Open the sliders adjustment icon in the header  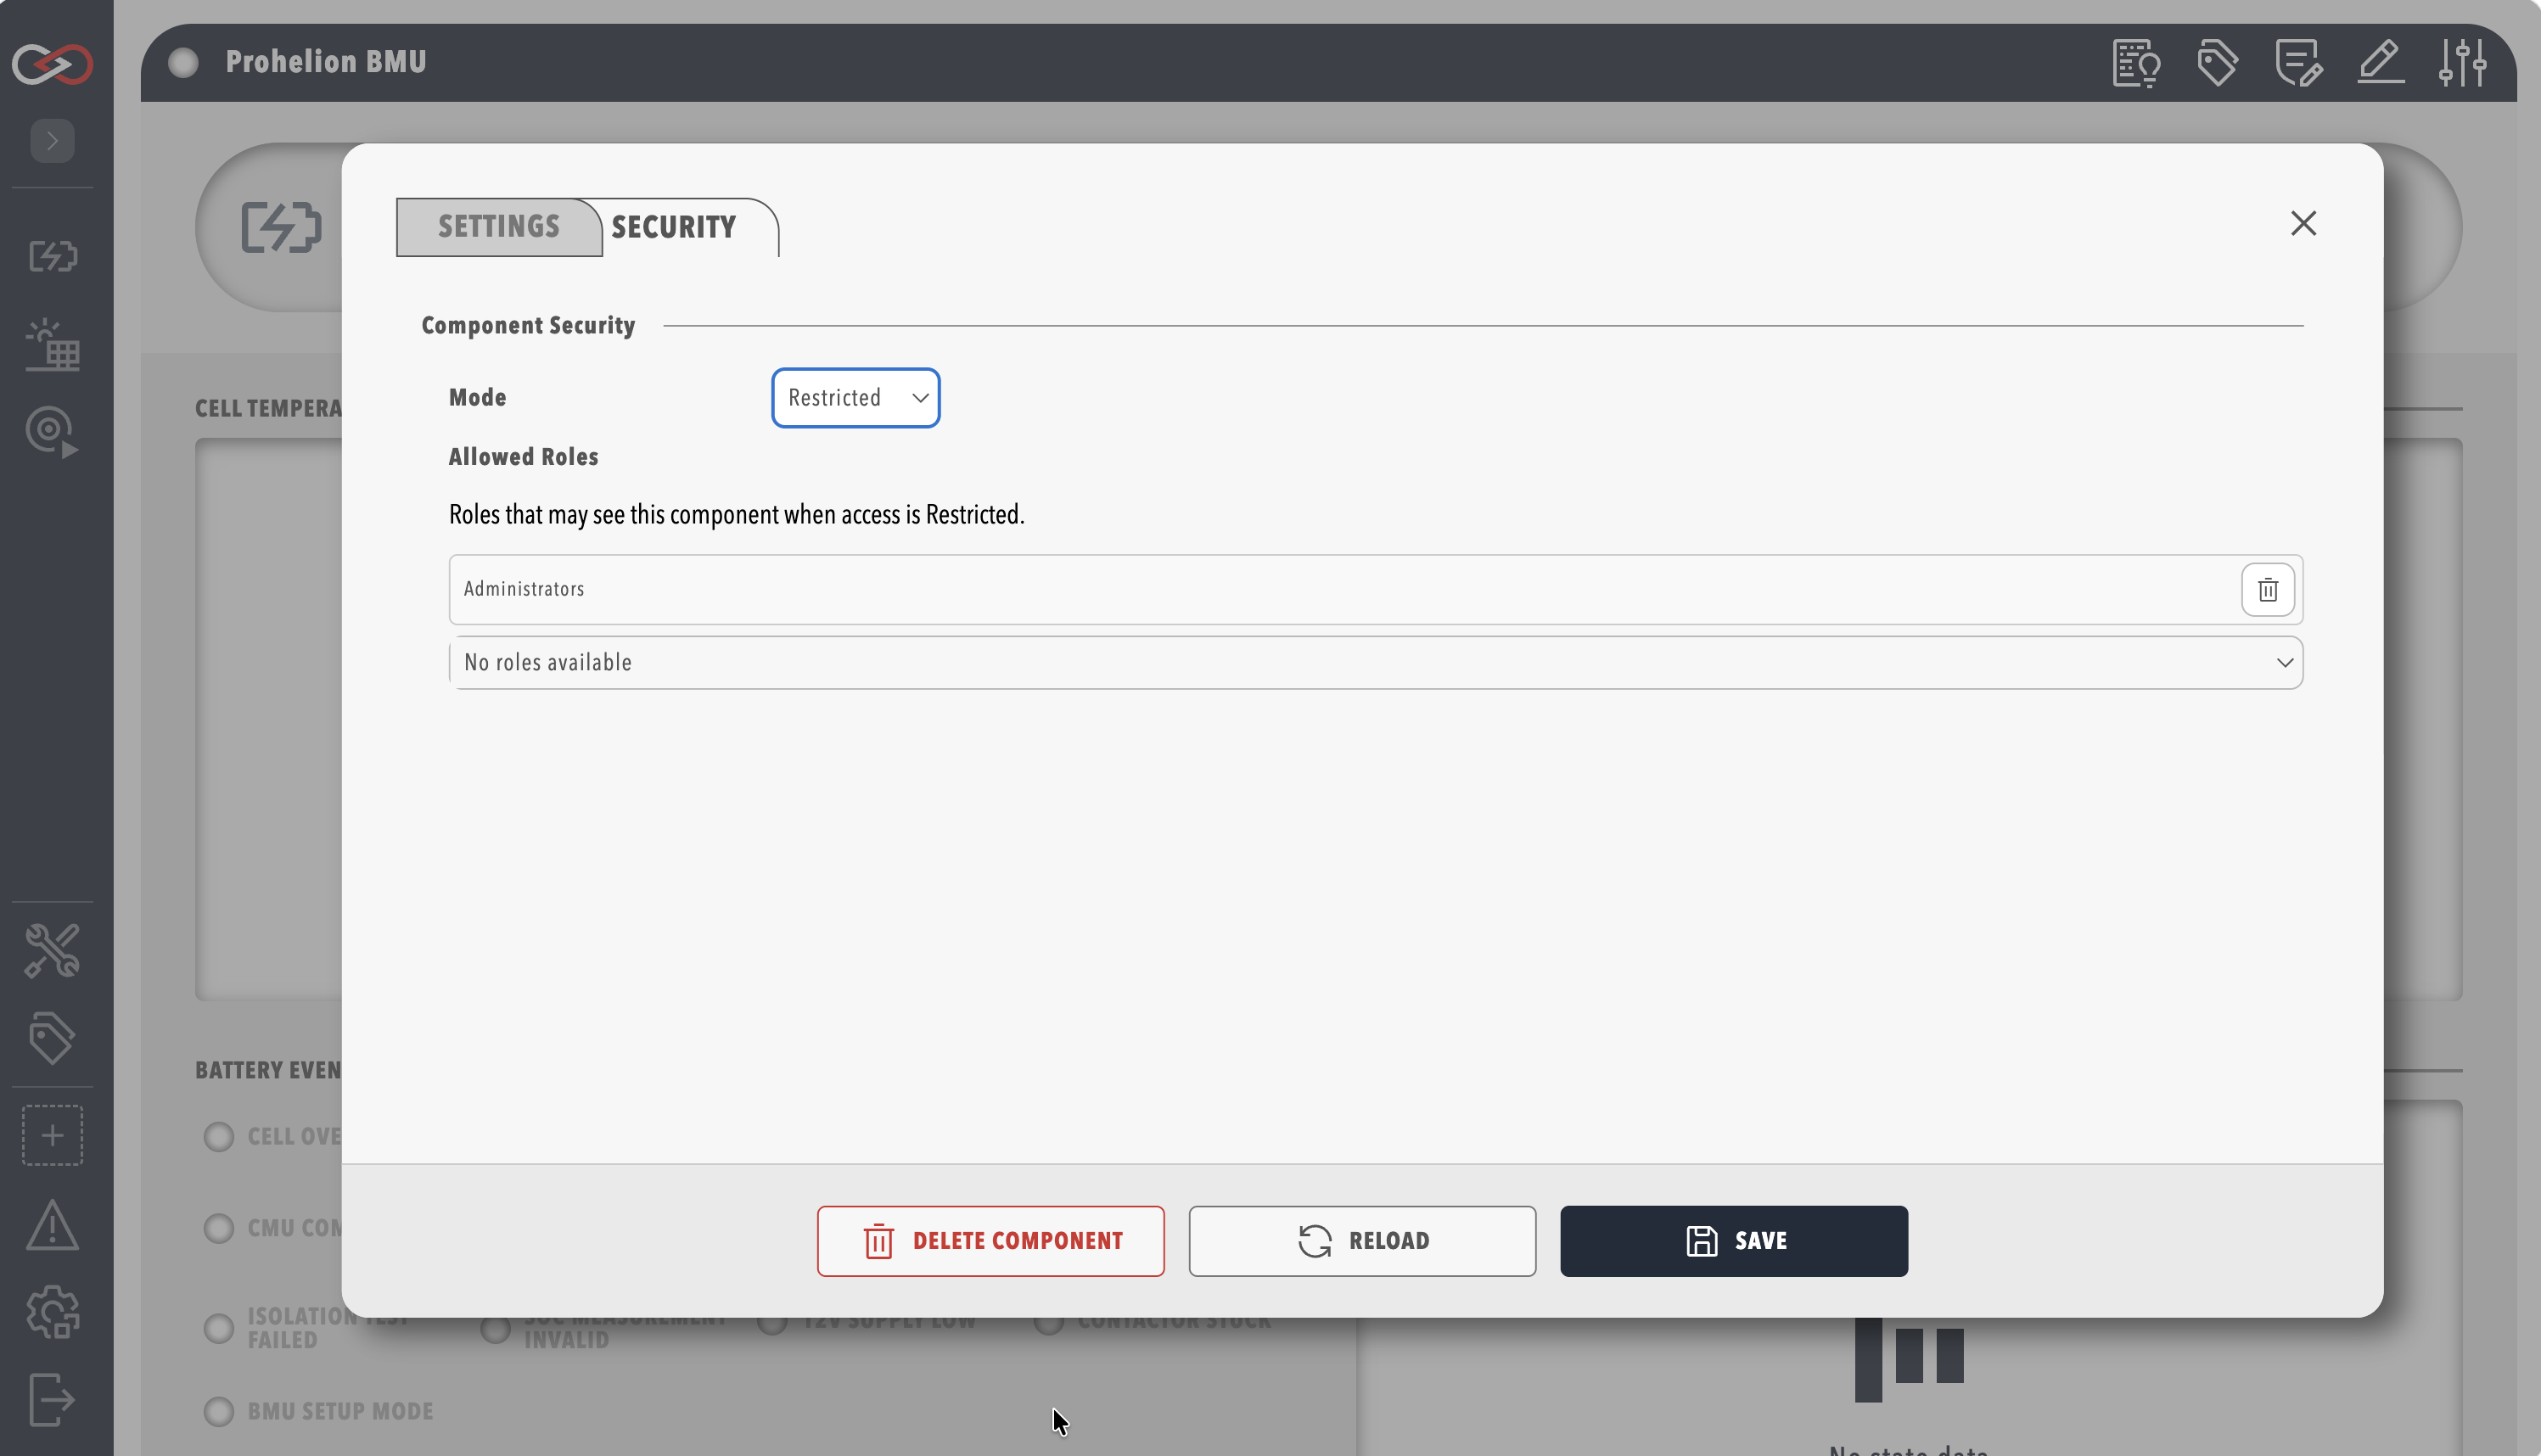(x=2462, y=63)
